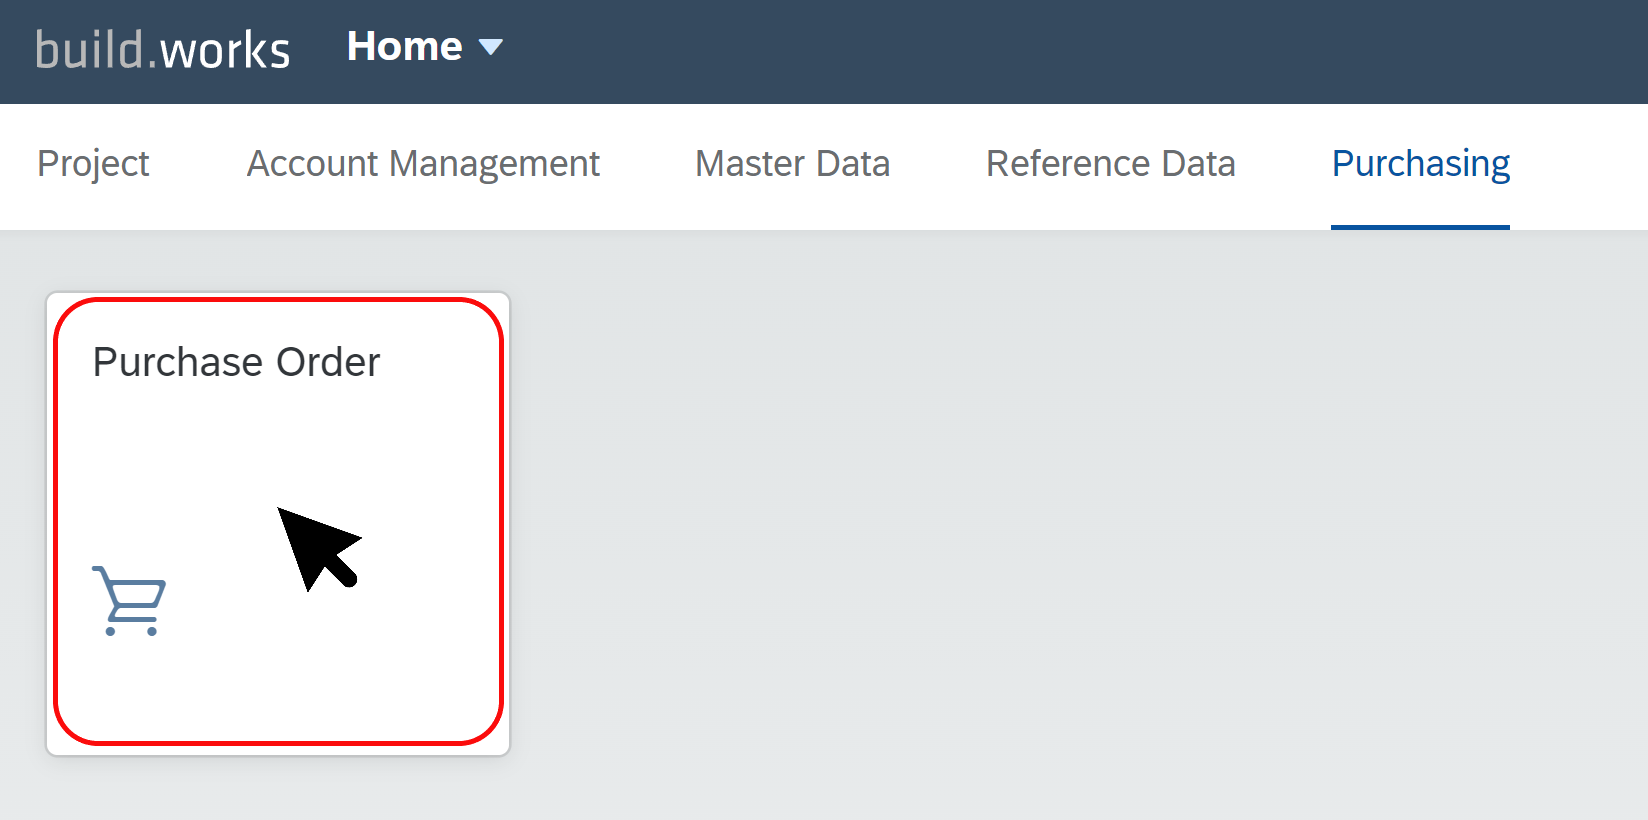Screen dimensions: 1648x820
Task: Open the Home menu title
Action: click(x=404, y=46)
